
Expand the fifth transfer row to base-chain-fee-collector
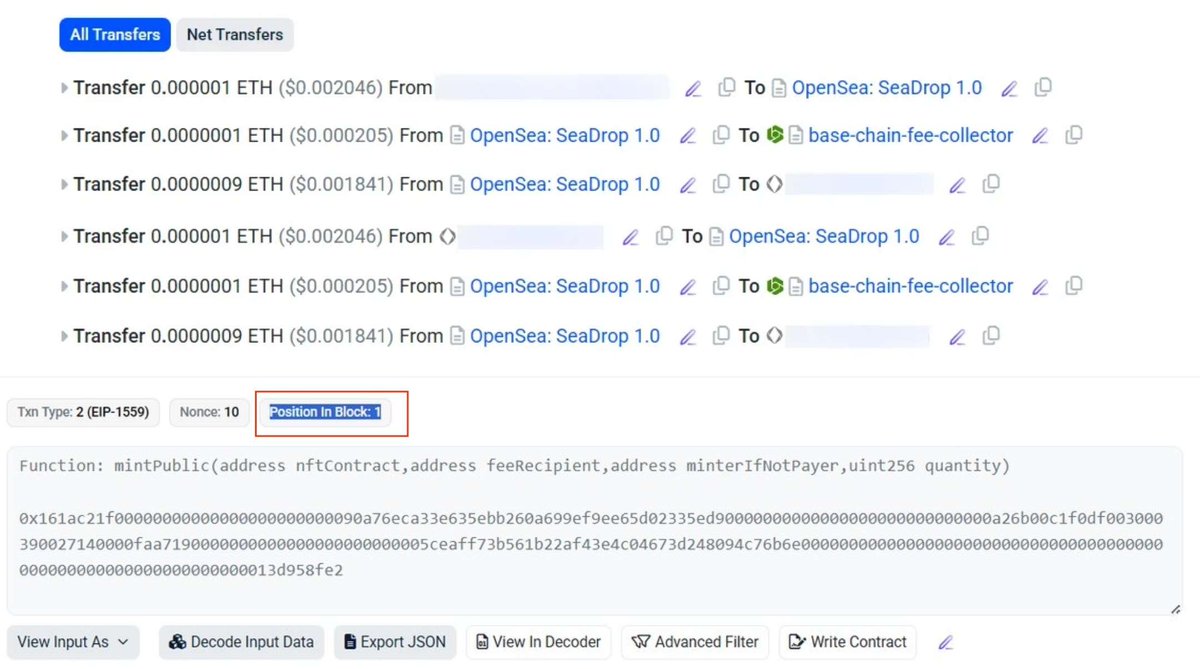click(65, 286)
